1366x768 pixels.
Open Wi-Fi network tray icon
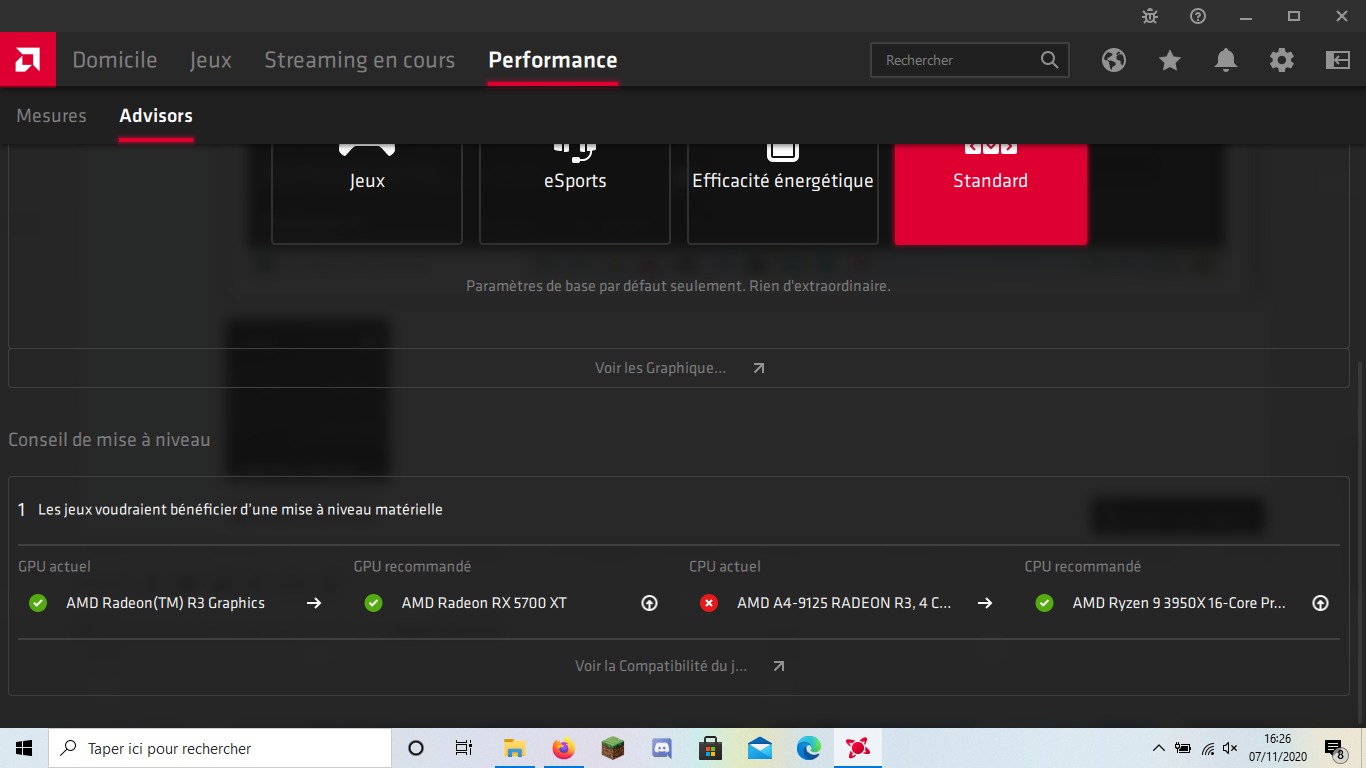point(1208,748)
